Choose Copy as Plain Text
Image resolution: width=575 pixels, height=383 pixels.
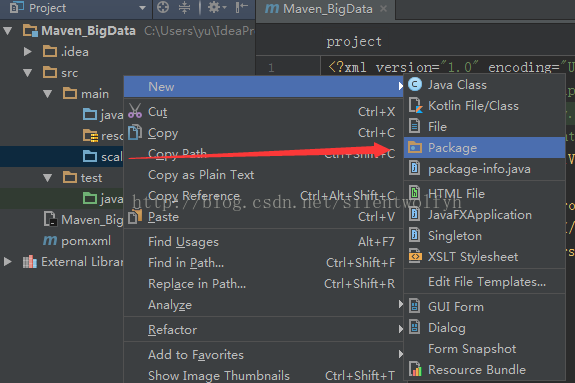pos(264,175)
